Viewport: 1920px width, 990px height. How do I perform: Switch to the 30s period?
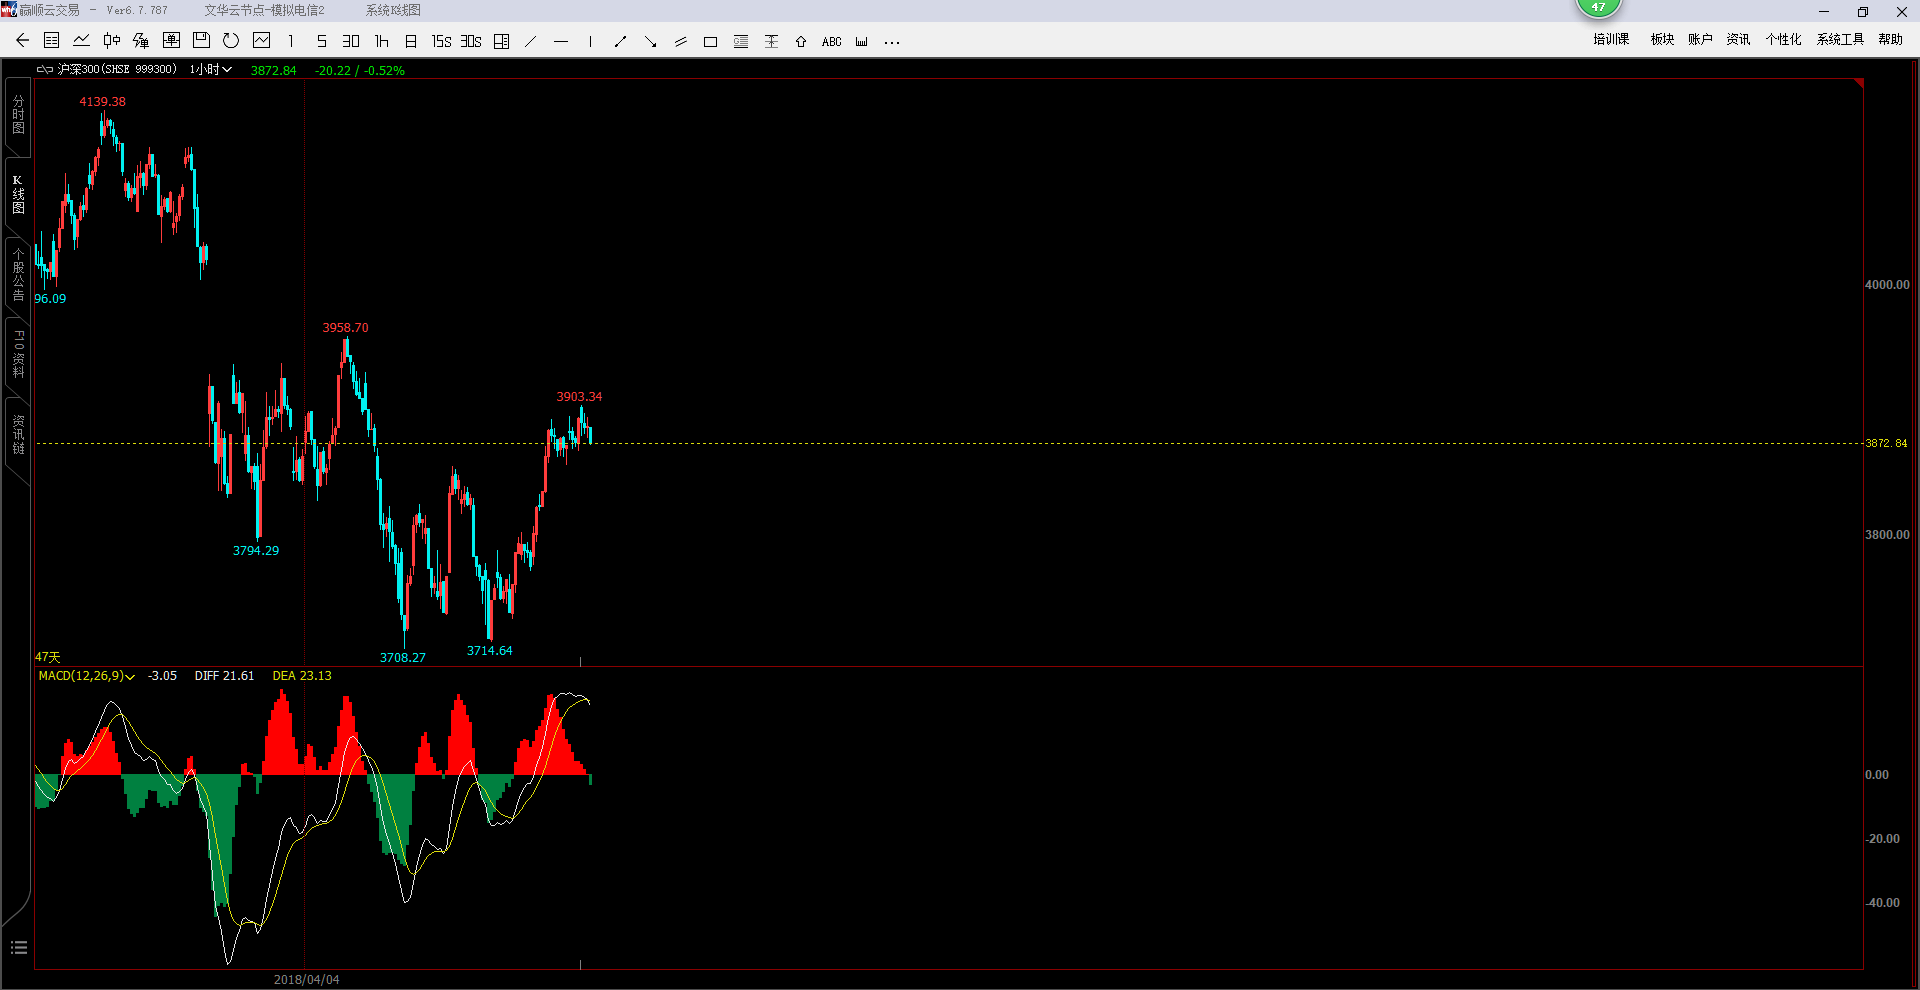(471, 41)
